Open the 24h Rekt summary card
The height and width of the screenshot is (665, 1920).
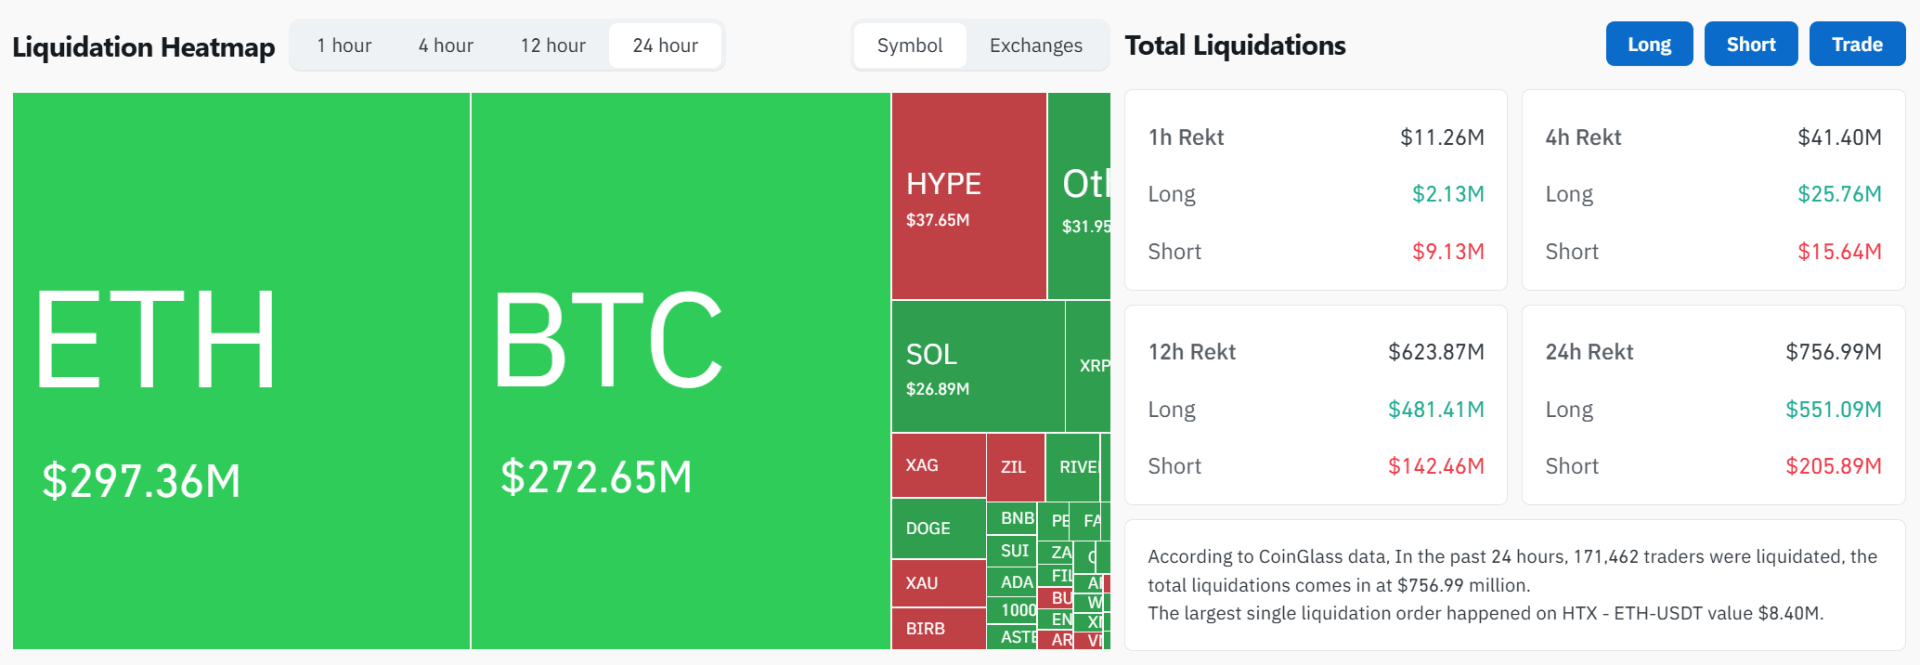pyautogui.click(x=1713, y=406)
